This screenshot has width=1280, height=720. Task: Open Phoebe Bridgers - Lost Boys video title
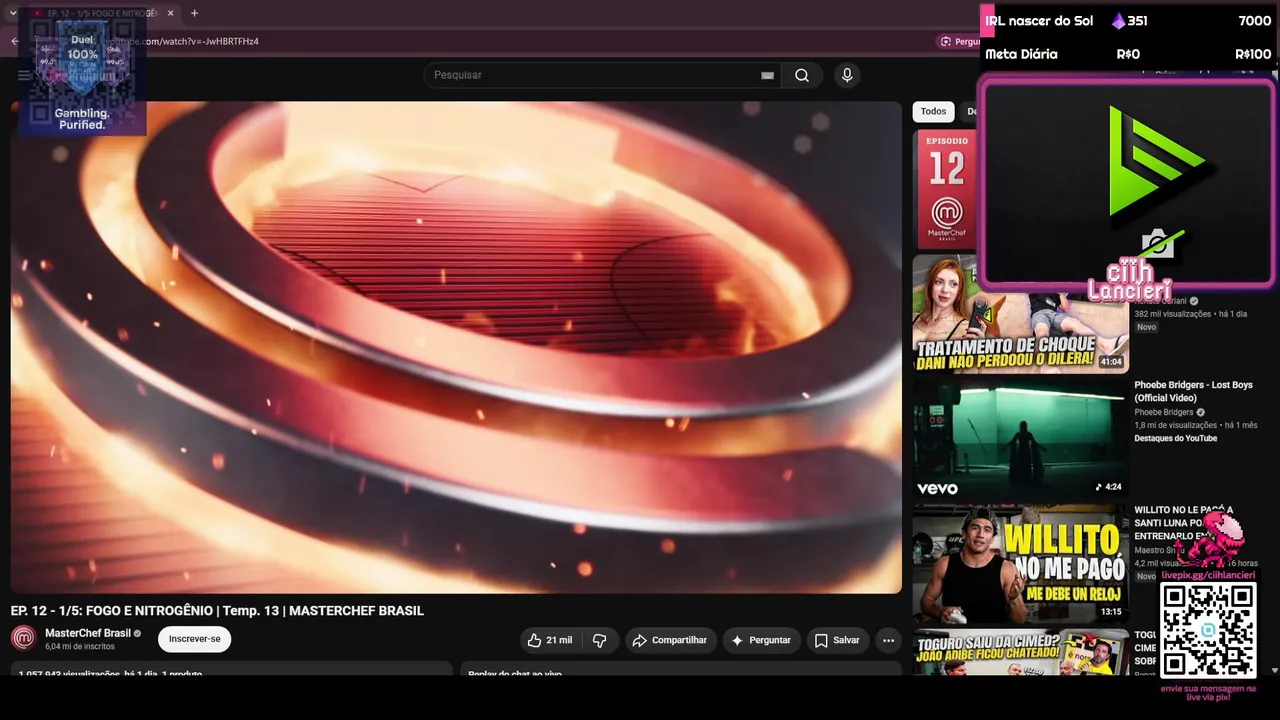click(1193, 391)
